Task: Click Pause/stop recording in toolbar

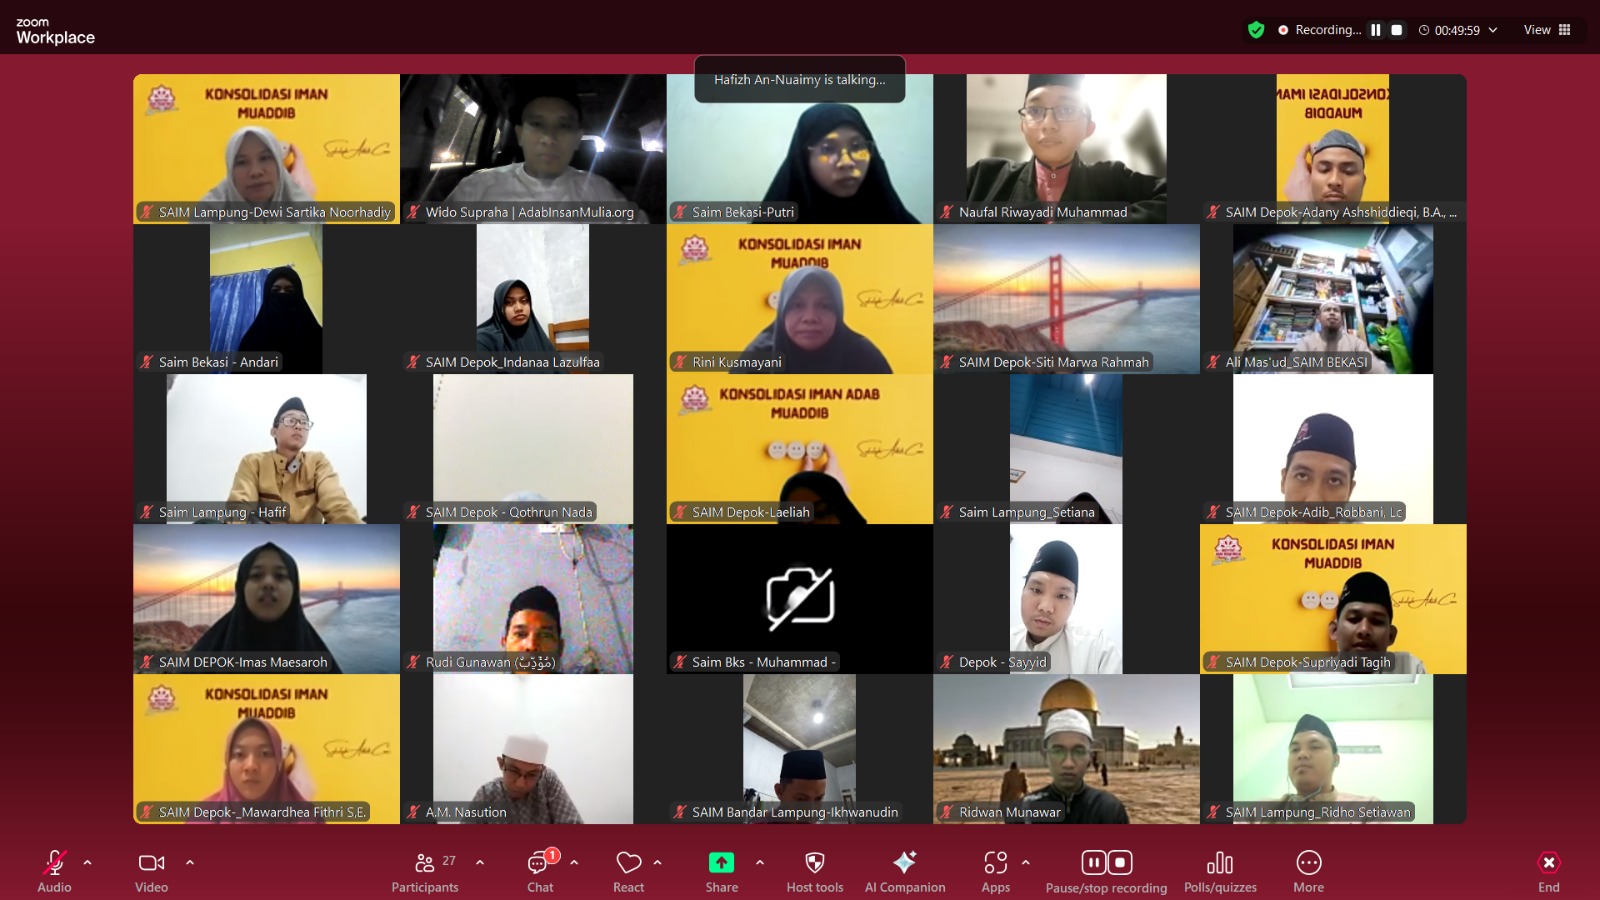Action: (x=1106, y=870)
